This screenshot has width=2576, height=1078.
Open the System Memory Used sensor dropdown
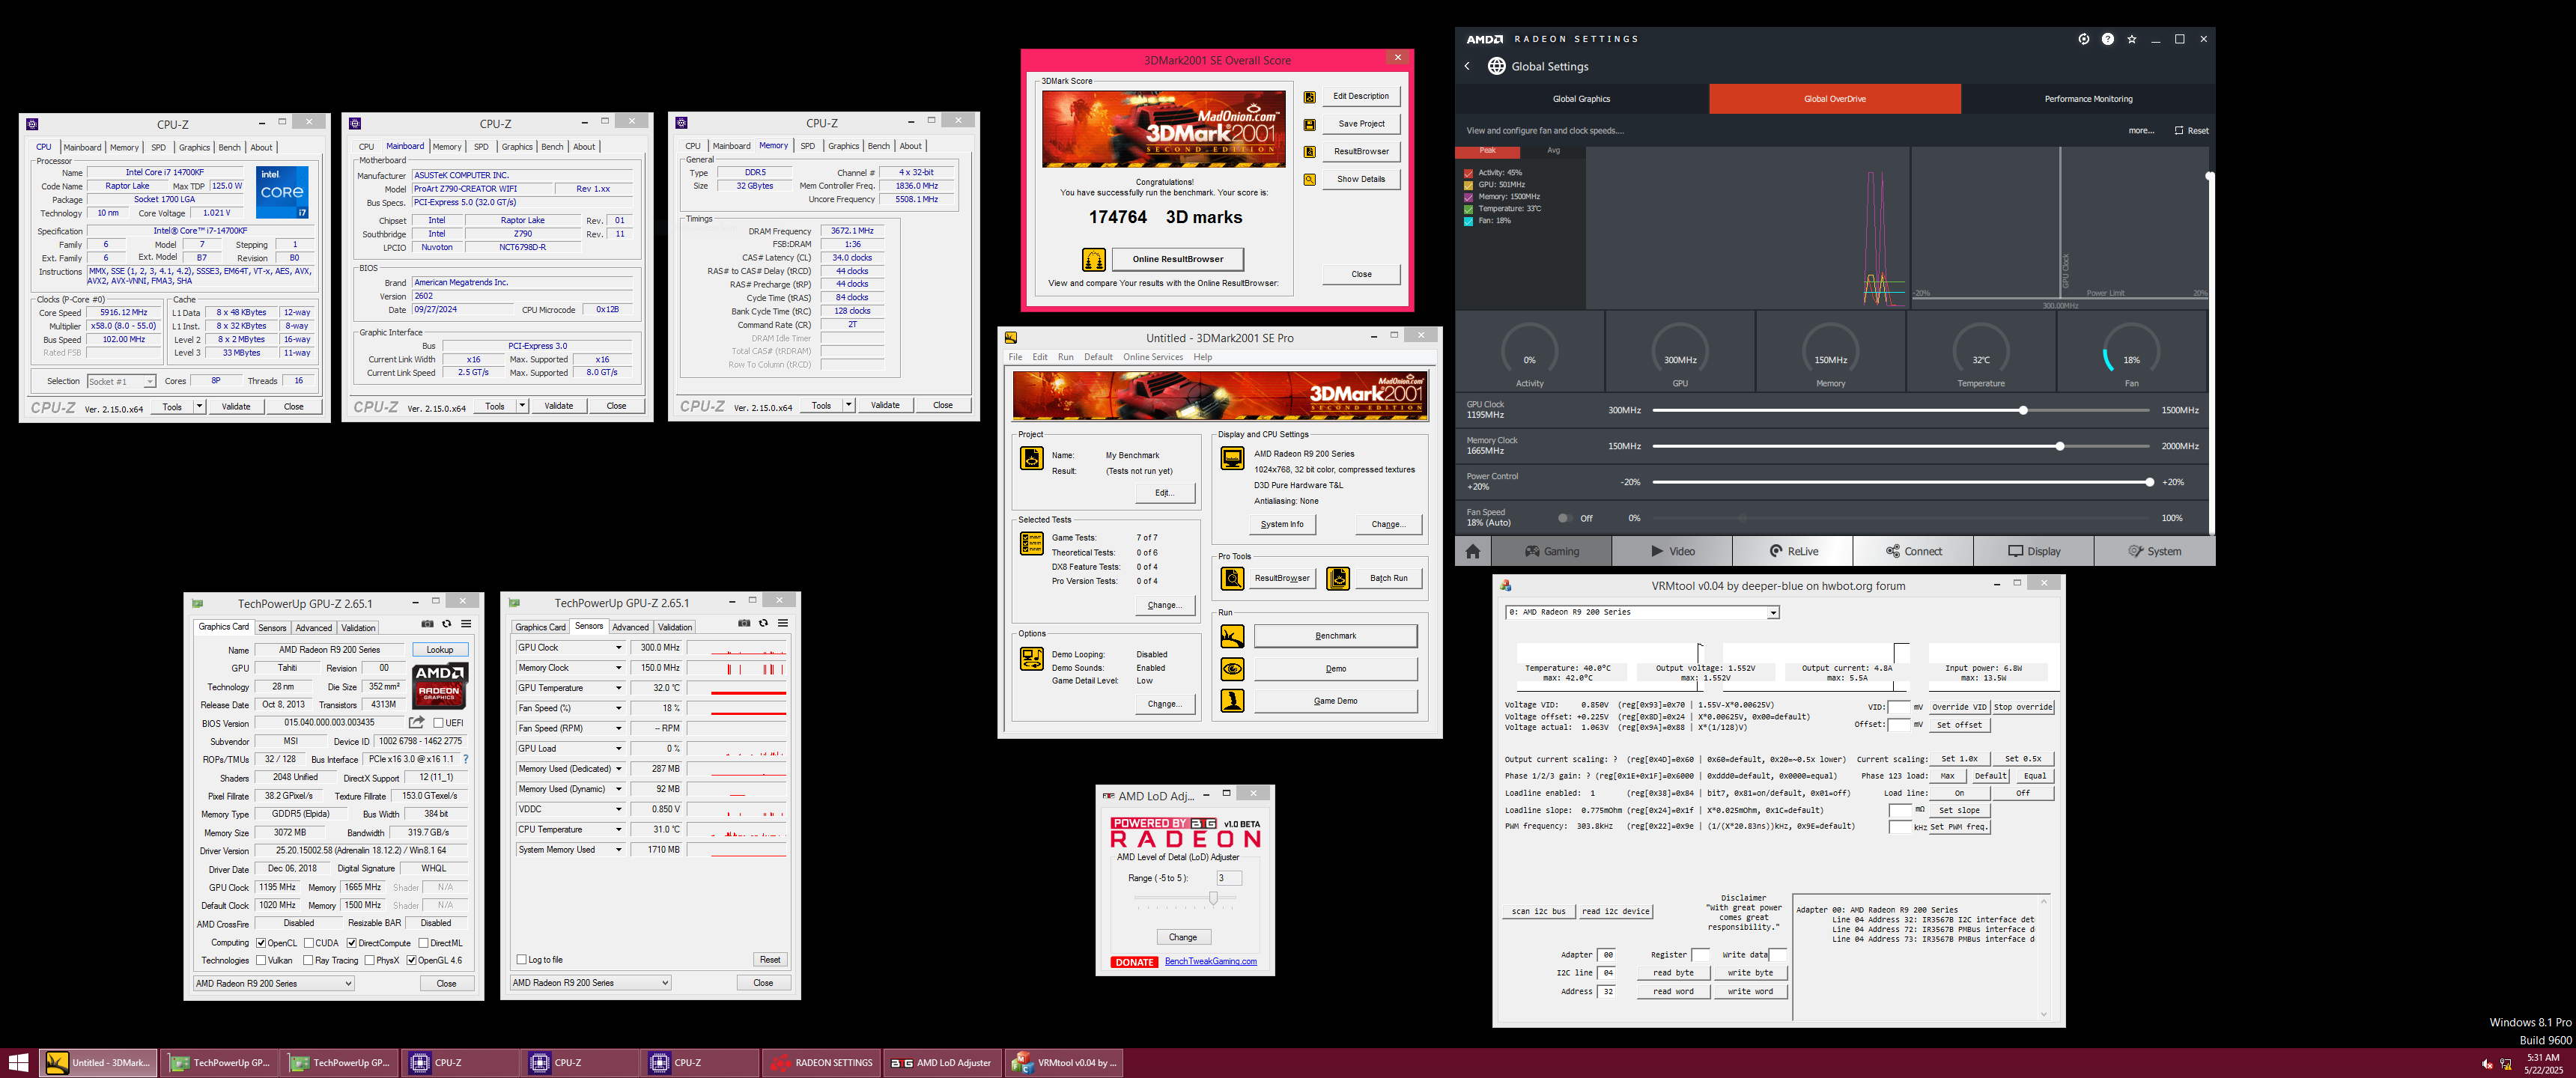[618, 850]
